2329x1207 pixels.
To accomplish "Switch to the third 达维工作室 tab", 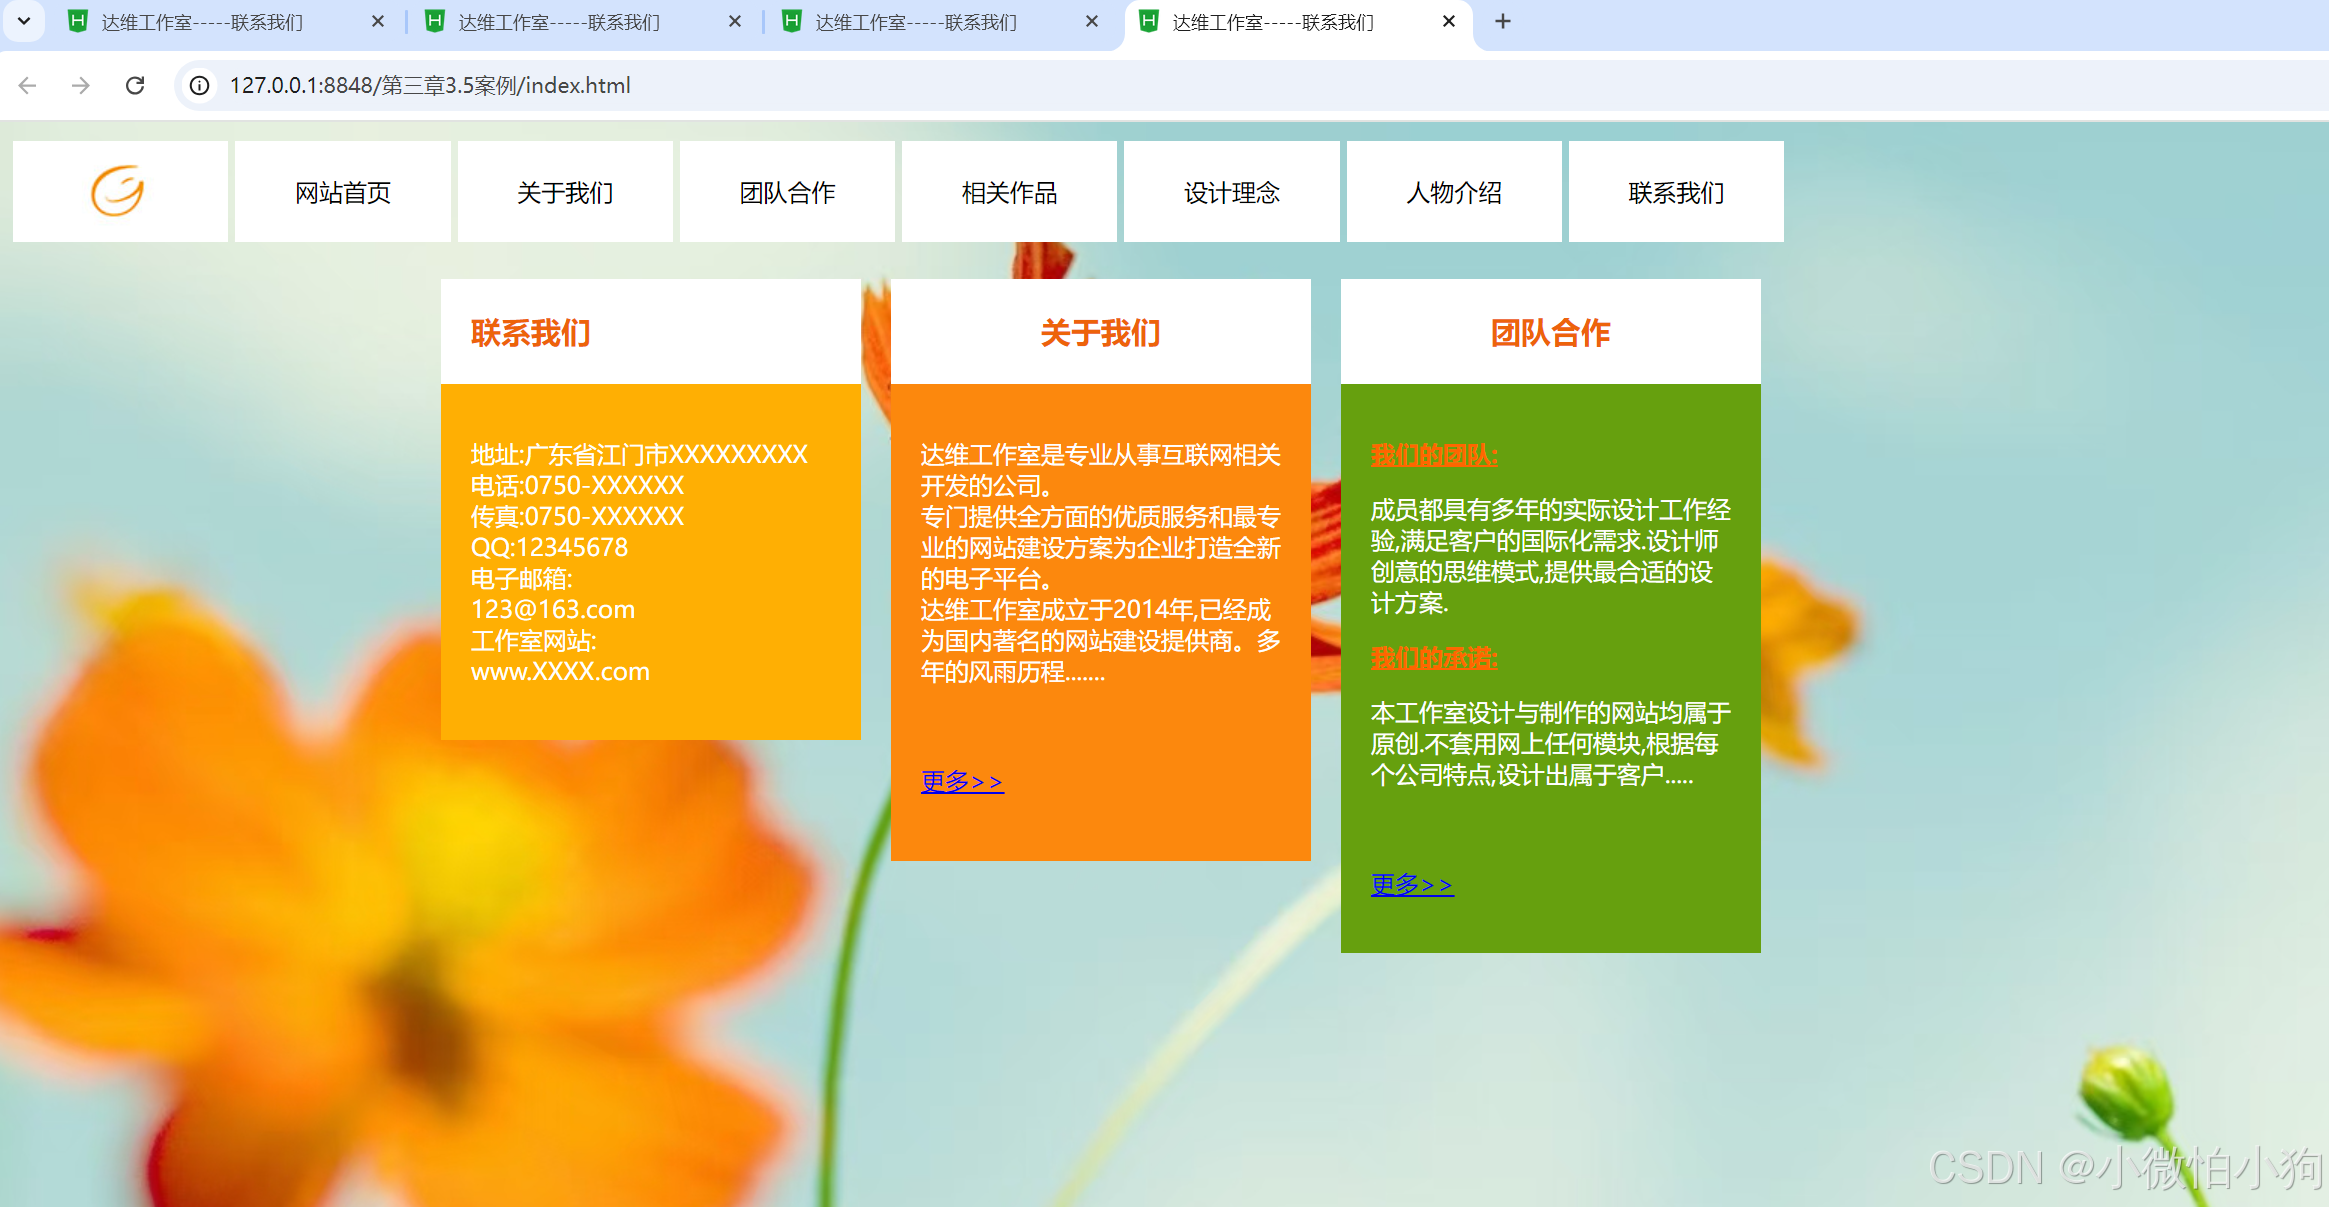I will pyautogui.click(x=916, y=22).
